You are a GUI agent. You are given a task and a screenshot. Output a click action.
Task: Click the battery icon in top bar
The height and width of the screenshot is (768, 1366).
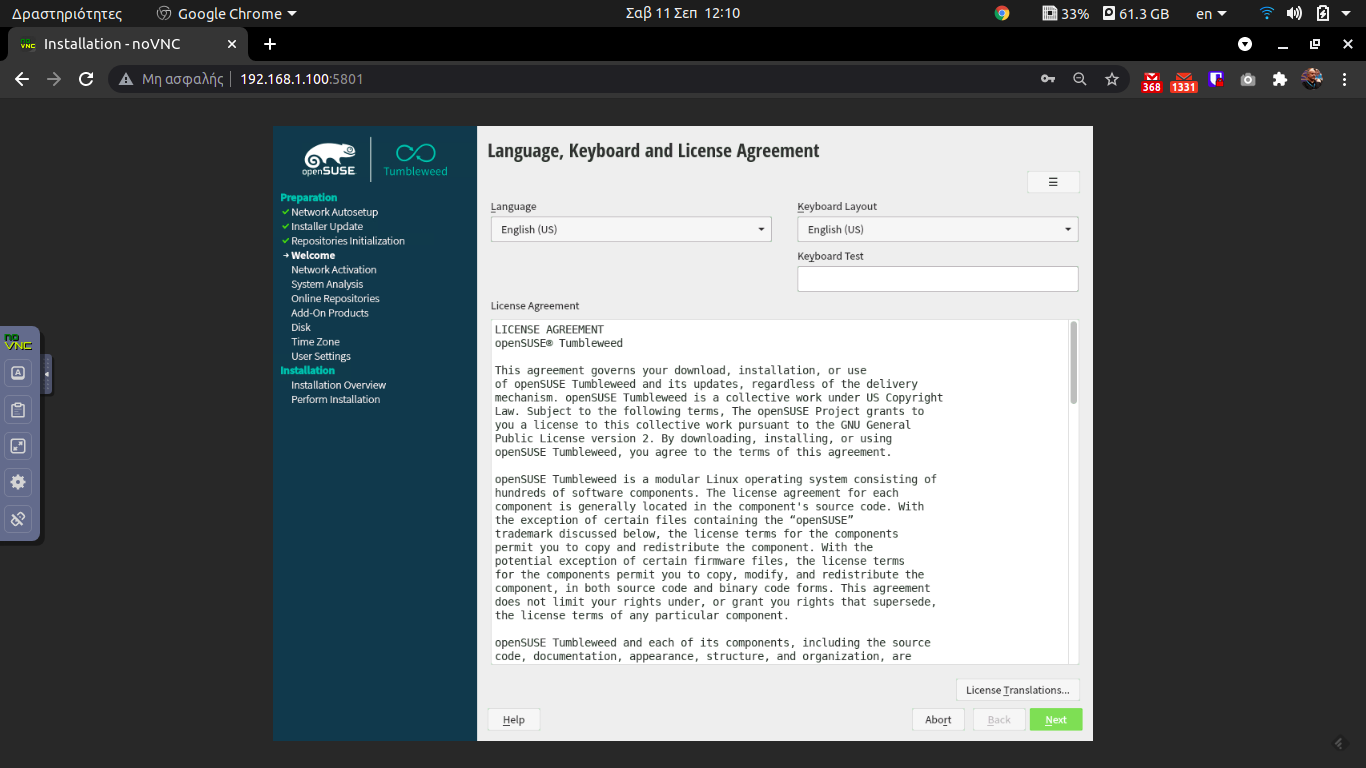(x=1323, y=14)
